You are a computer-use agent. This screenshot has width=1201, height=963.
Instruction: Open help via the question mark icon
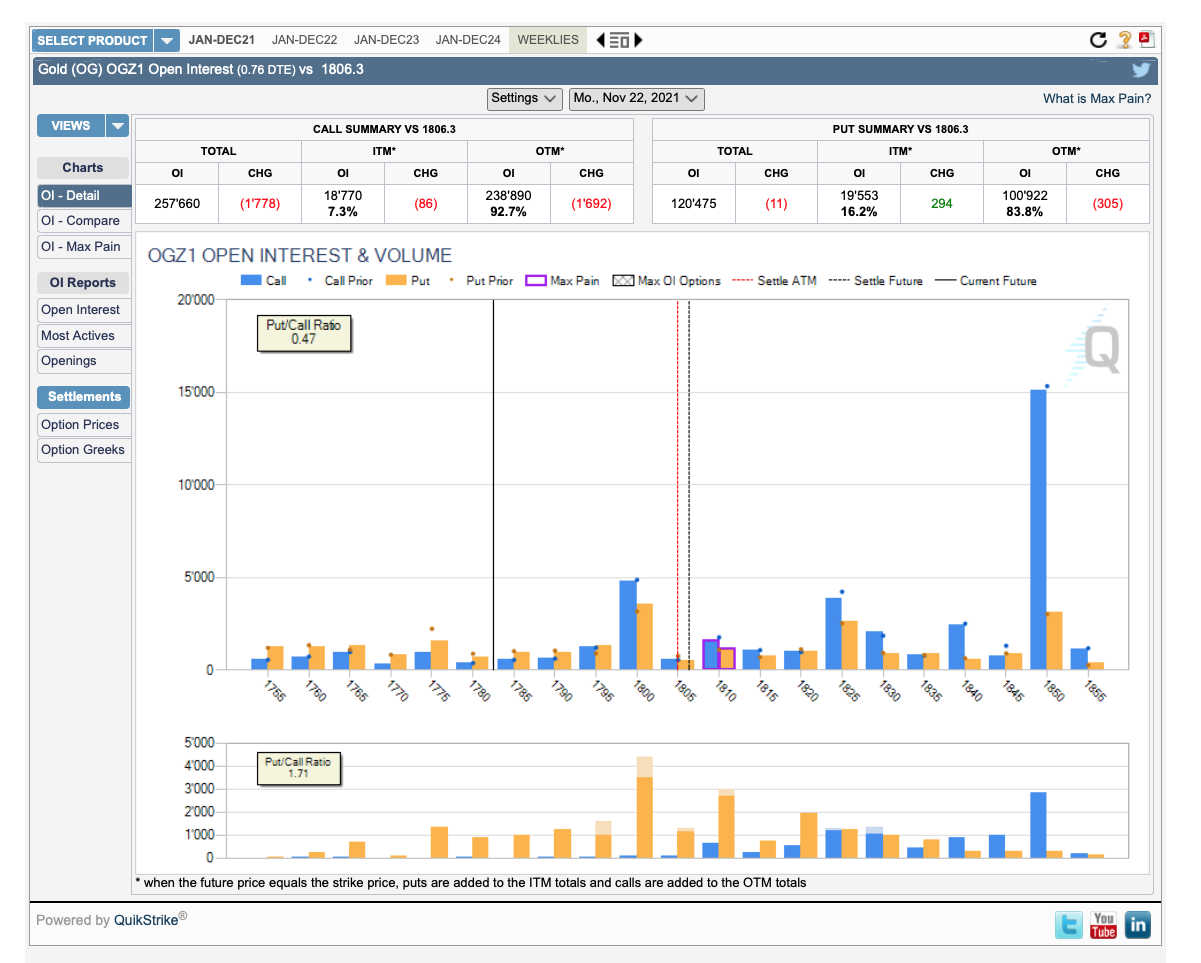[x=1125, y=40]
